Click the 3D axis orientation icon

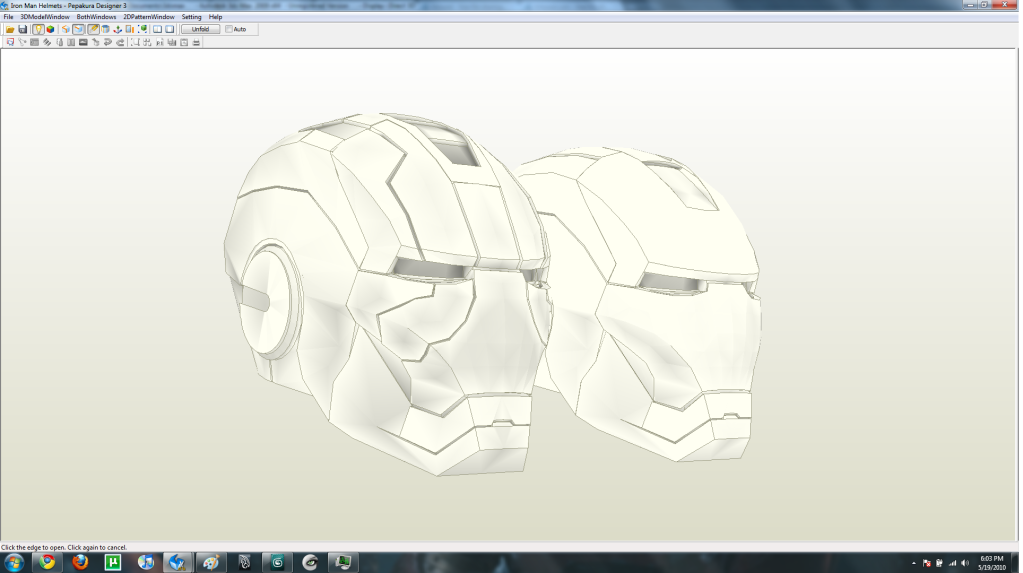(x=117, y=29)
